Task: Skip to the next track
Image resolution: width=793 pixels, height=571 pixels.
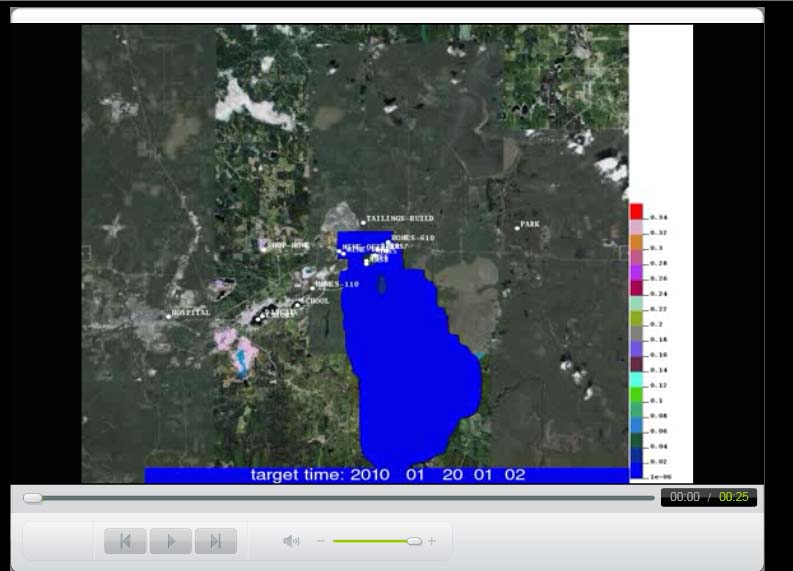Action: pos(215,541)
